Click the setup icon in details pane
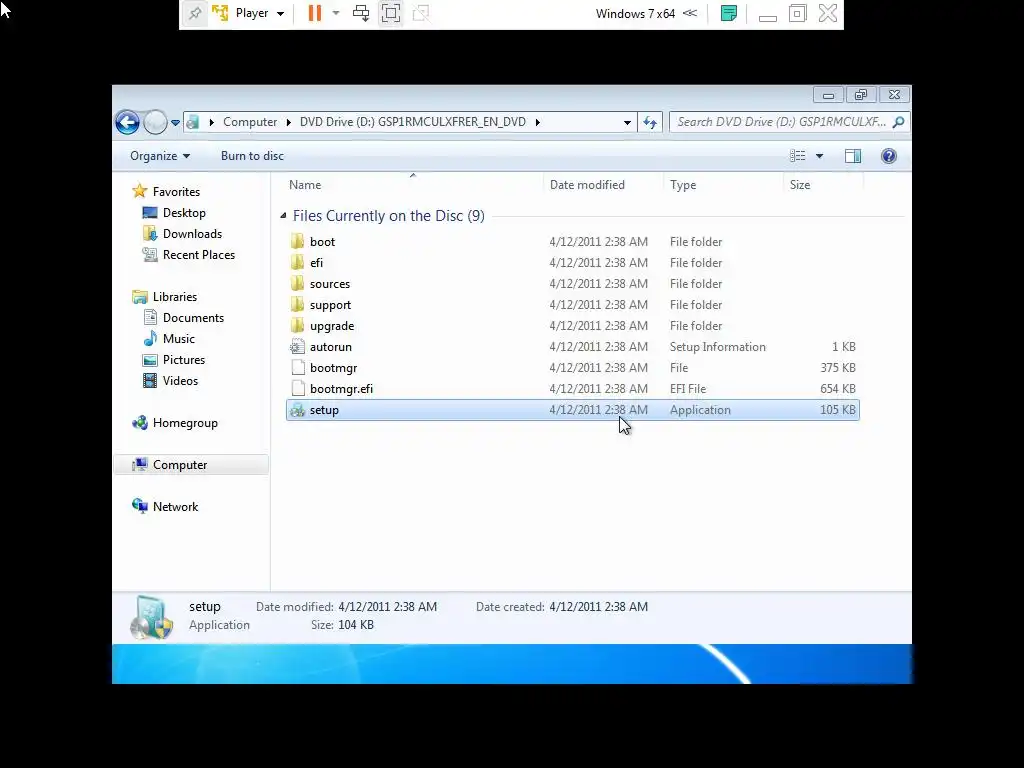1024x768 pixels. pyautogui.click(x=151, y=617)
